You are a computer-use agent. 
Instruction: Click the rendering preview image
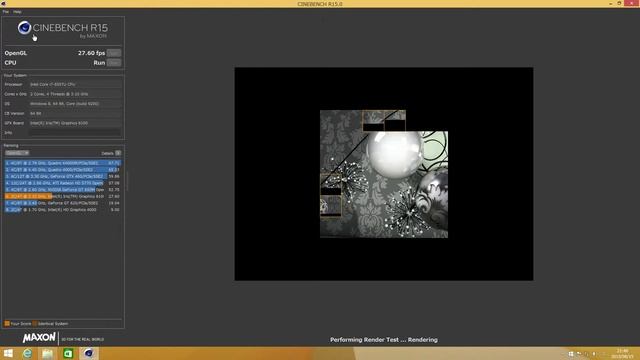tap(384, 174)
